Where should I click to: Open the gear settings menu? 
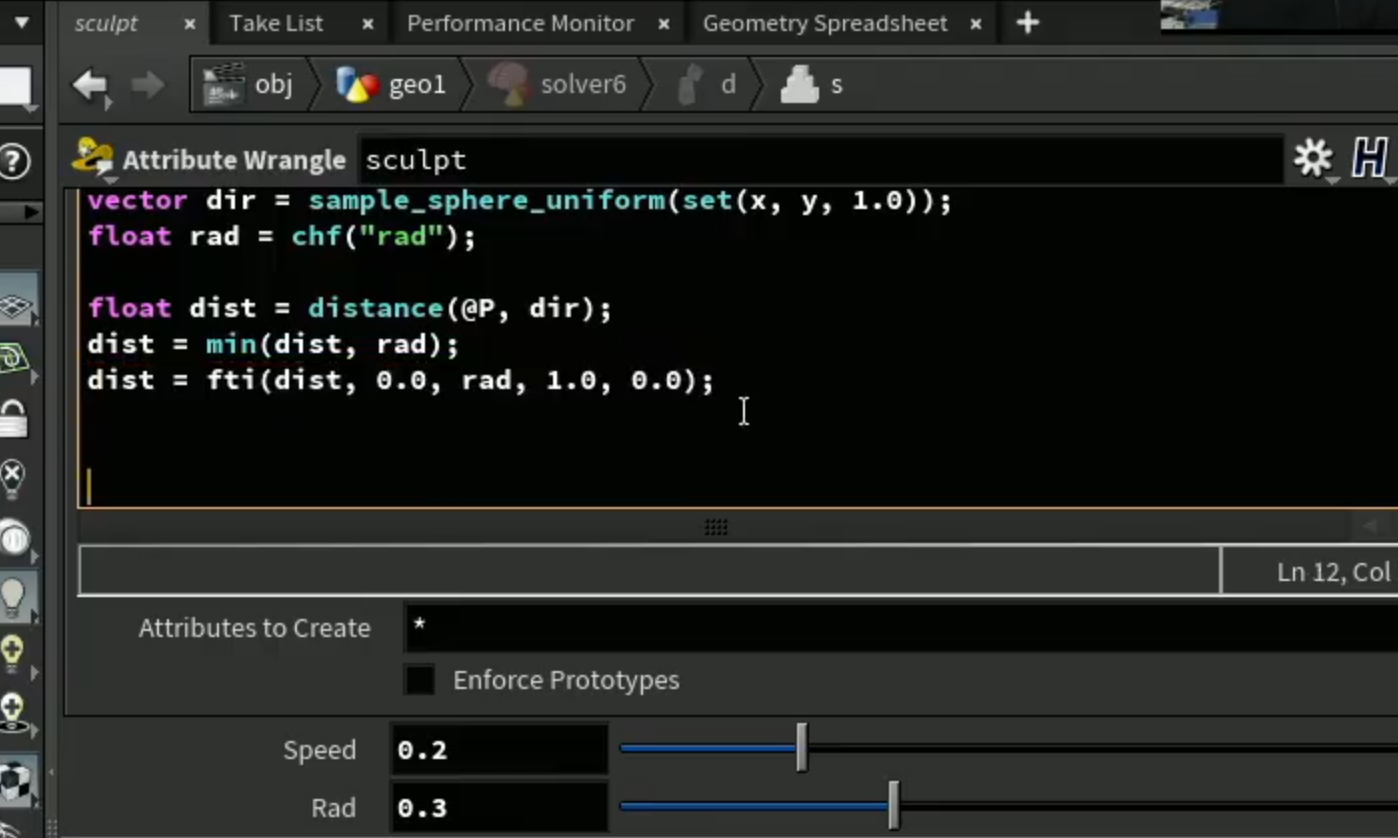(1313, 158)
